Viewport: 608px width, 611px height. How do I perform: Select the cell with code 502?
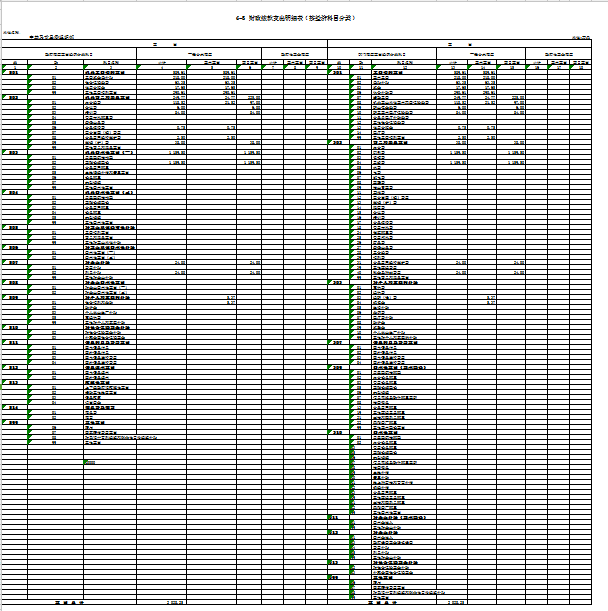click(x=14, y=97)
